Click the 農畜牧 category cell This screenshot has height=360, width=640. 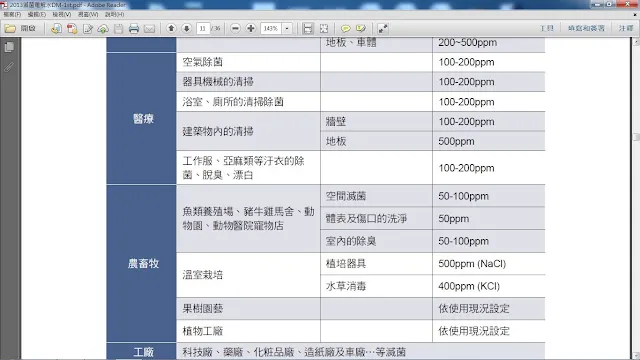(x=141, y=263)
